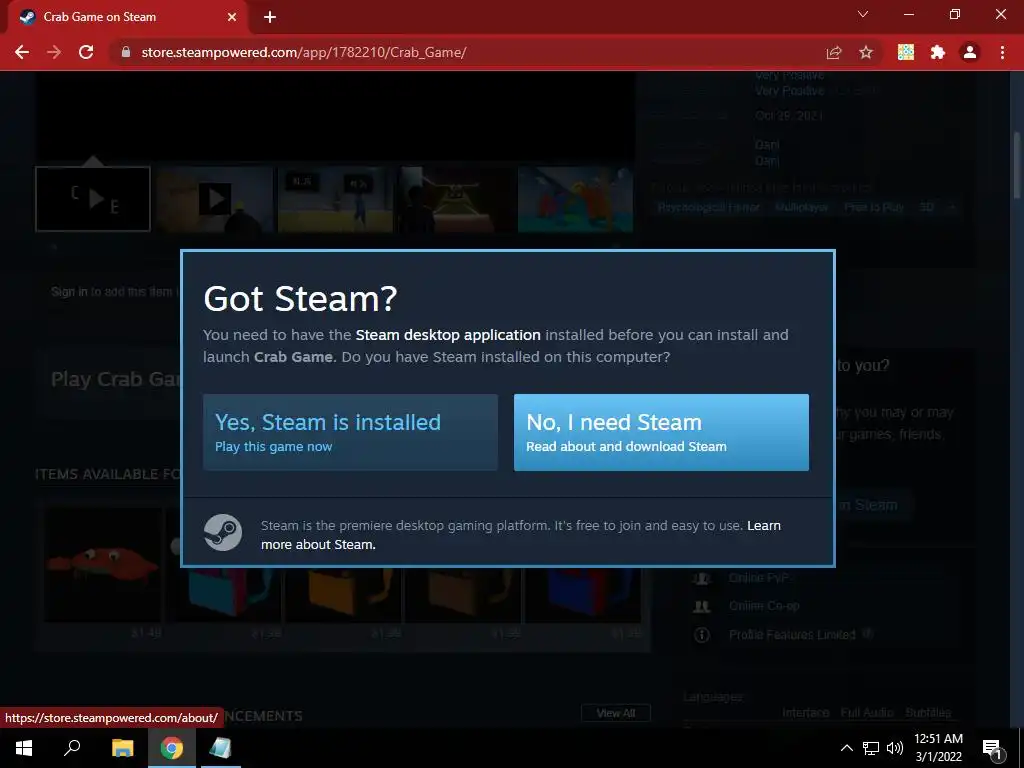Open the colorful grid extension icon
Viewport: 1024px width, 768px height.
906,52
